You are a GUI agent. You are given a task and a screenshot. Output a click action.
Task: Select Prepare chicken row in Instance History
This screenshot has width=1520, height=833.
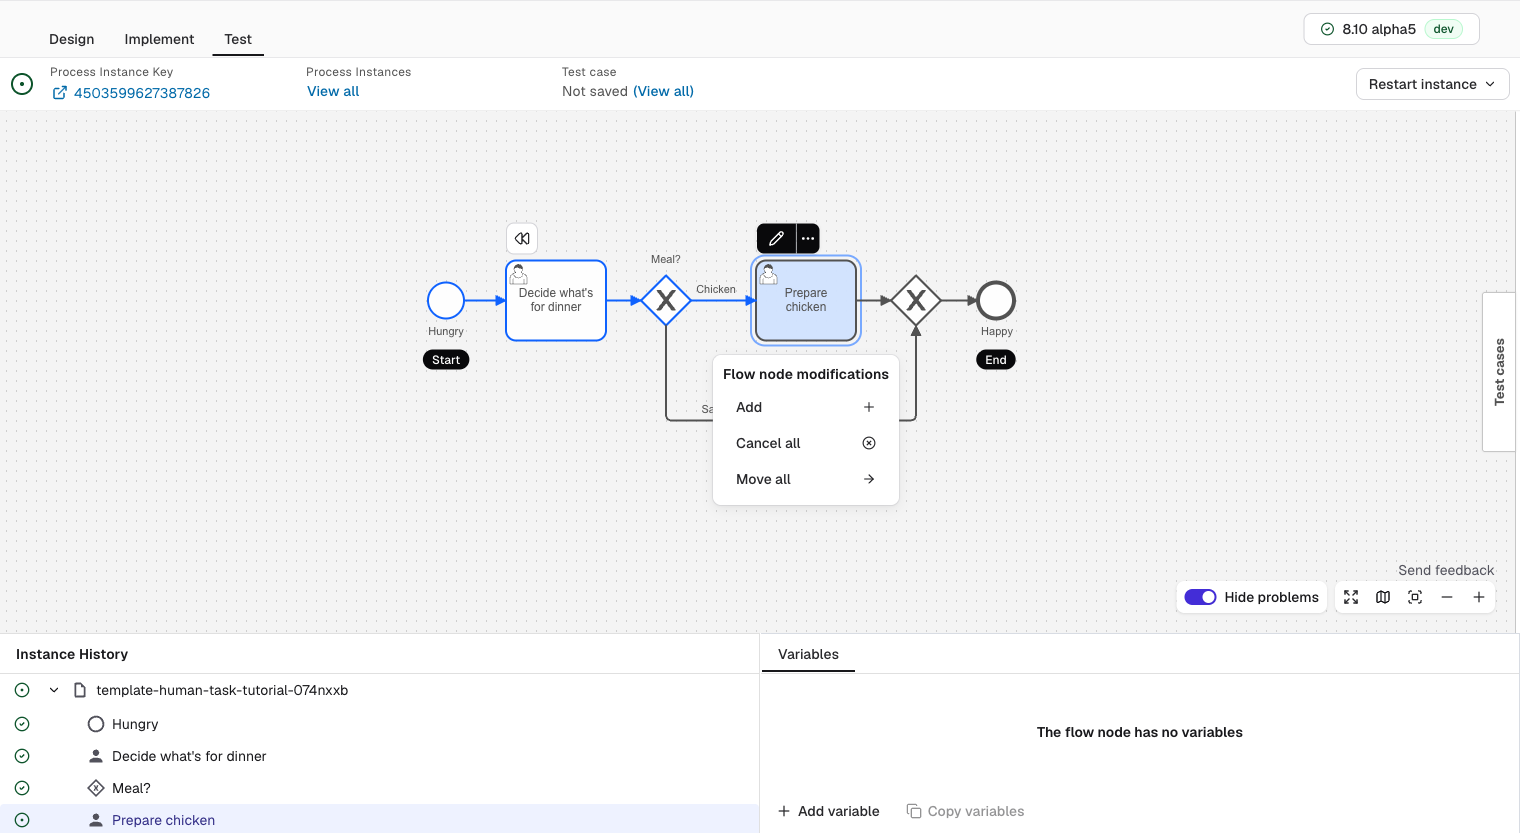click(380, 819)
